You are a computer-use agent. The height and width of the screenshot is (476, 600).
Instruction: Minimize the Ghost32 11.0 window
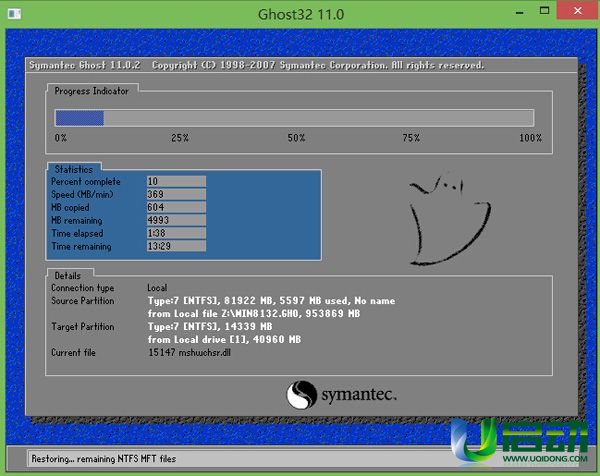pos(519,13)
